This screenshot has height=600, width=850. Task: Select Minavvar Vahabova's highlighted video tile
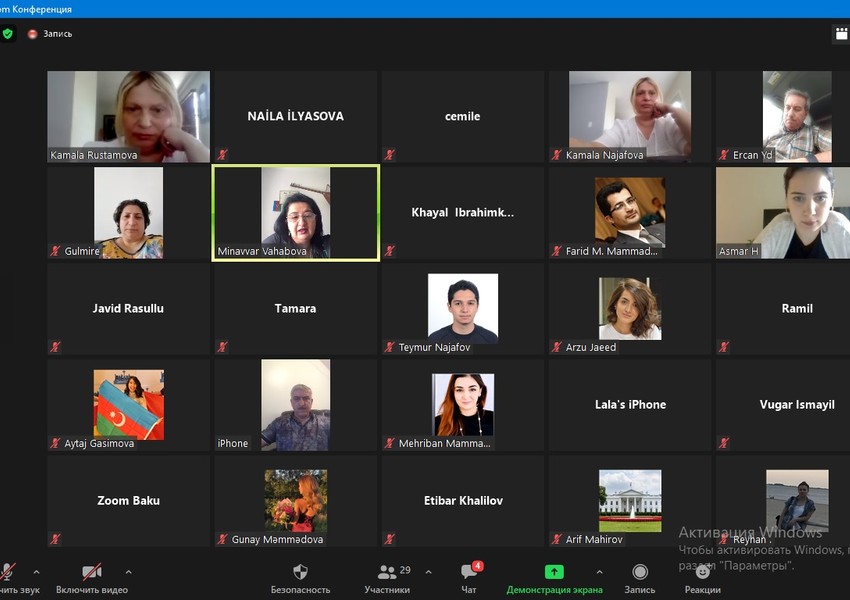pos(295,213)
